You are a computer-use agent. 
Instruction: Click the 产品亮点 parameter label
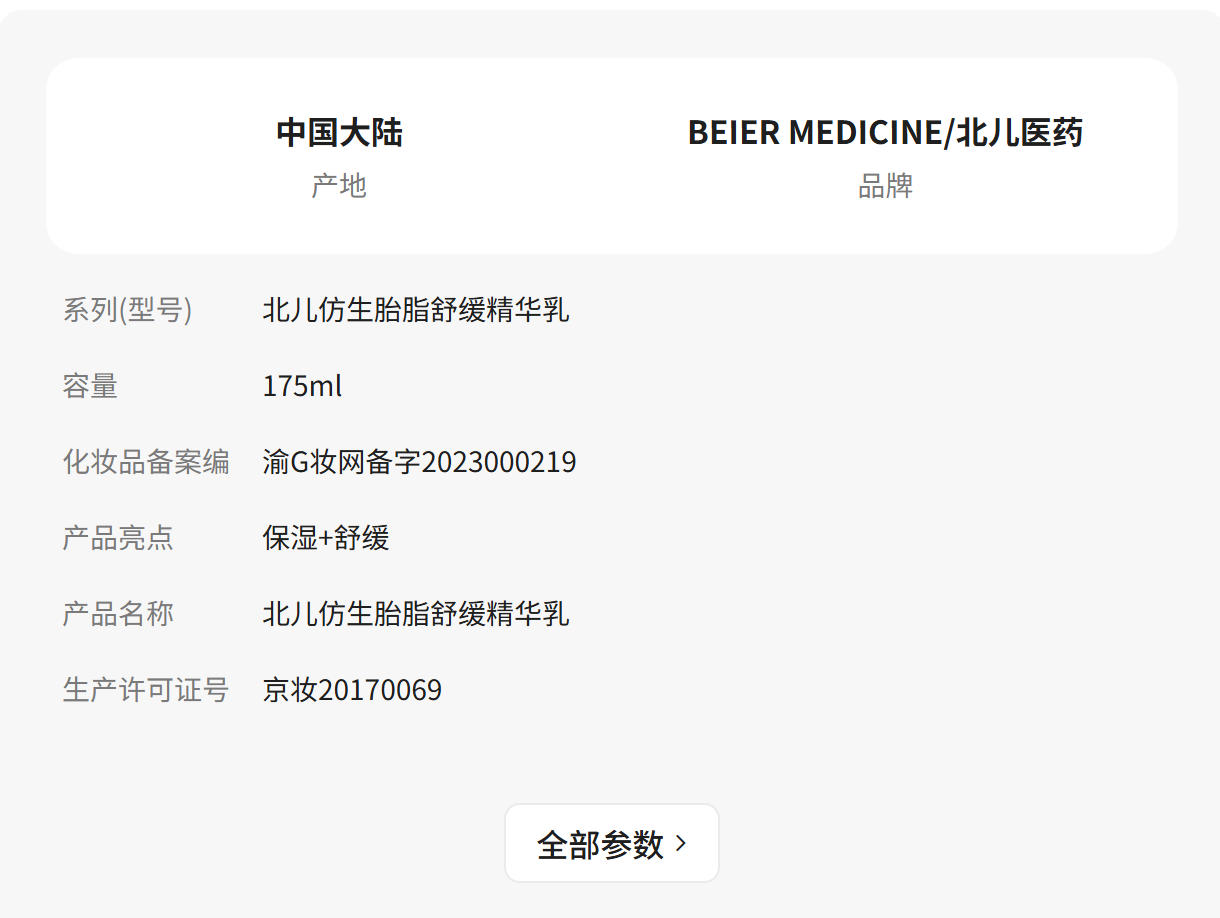[118, 538]
